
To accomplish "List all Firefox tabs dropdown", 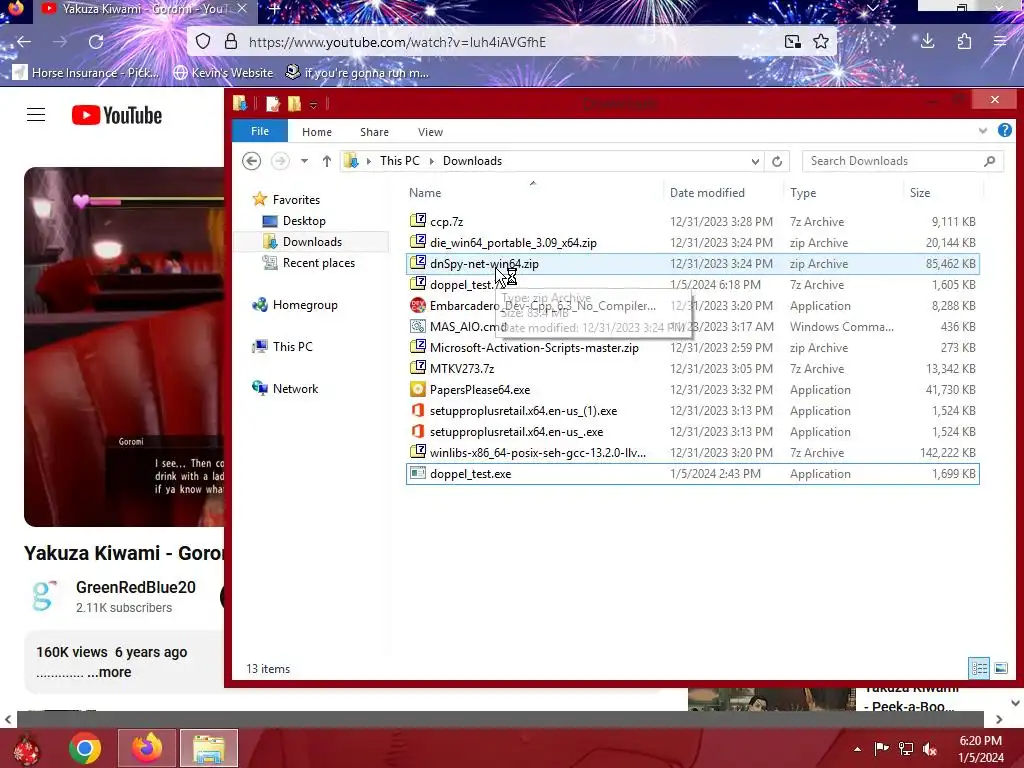I will tap(872, 8).
